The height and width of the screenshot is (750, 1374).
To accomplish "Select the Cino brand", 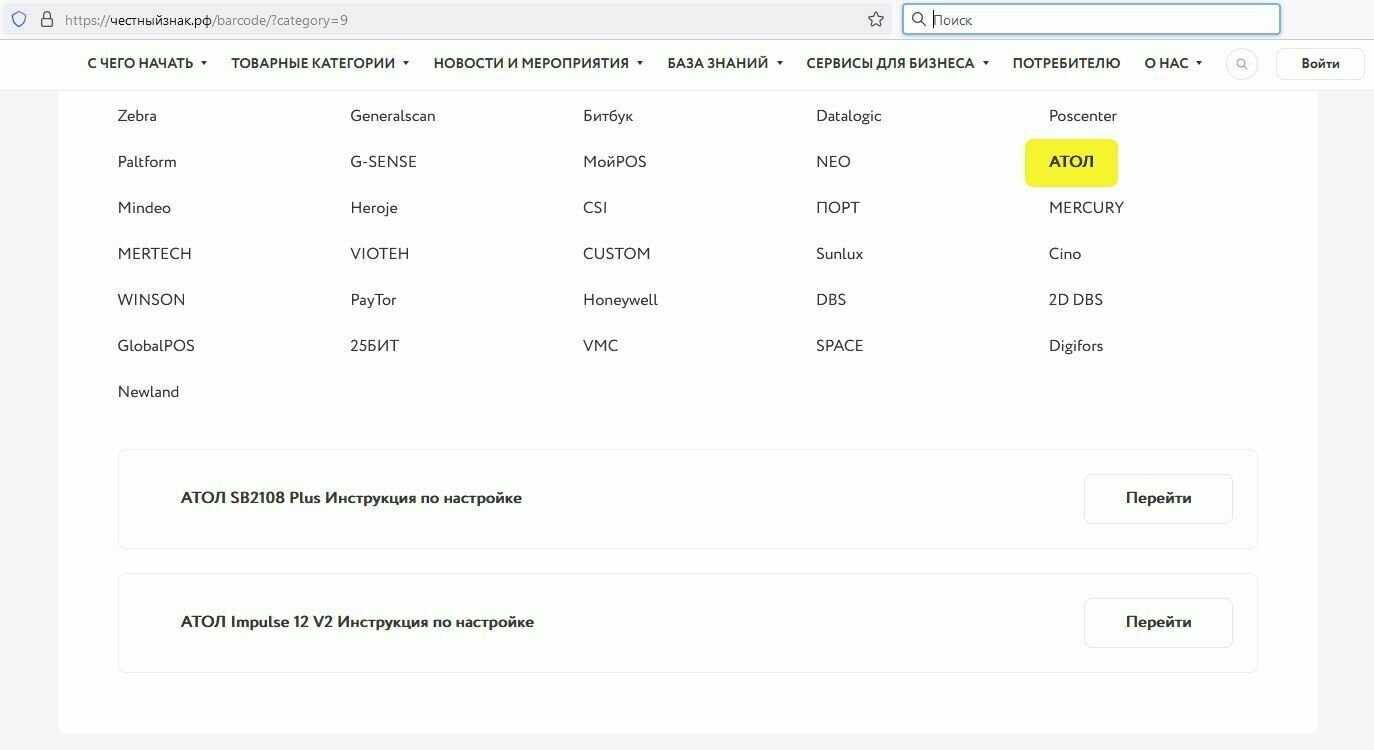I will pos(1065,254).
